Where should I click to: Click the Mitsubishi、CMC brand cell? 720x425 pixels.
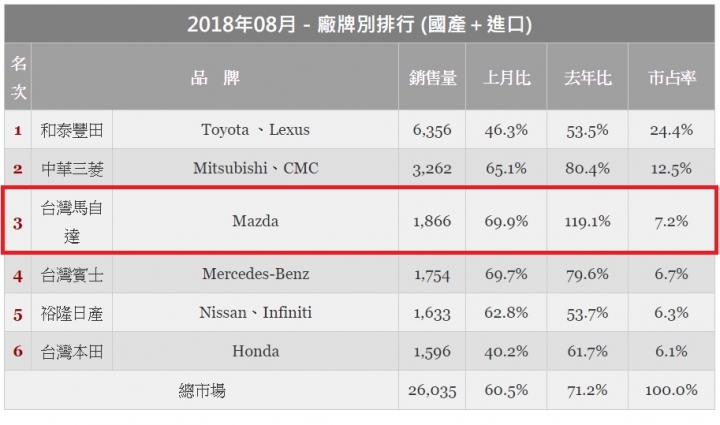tap(255, 168)
